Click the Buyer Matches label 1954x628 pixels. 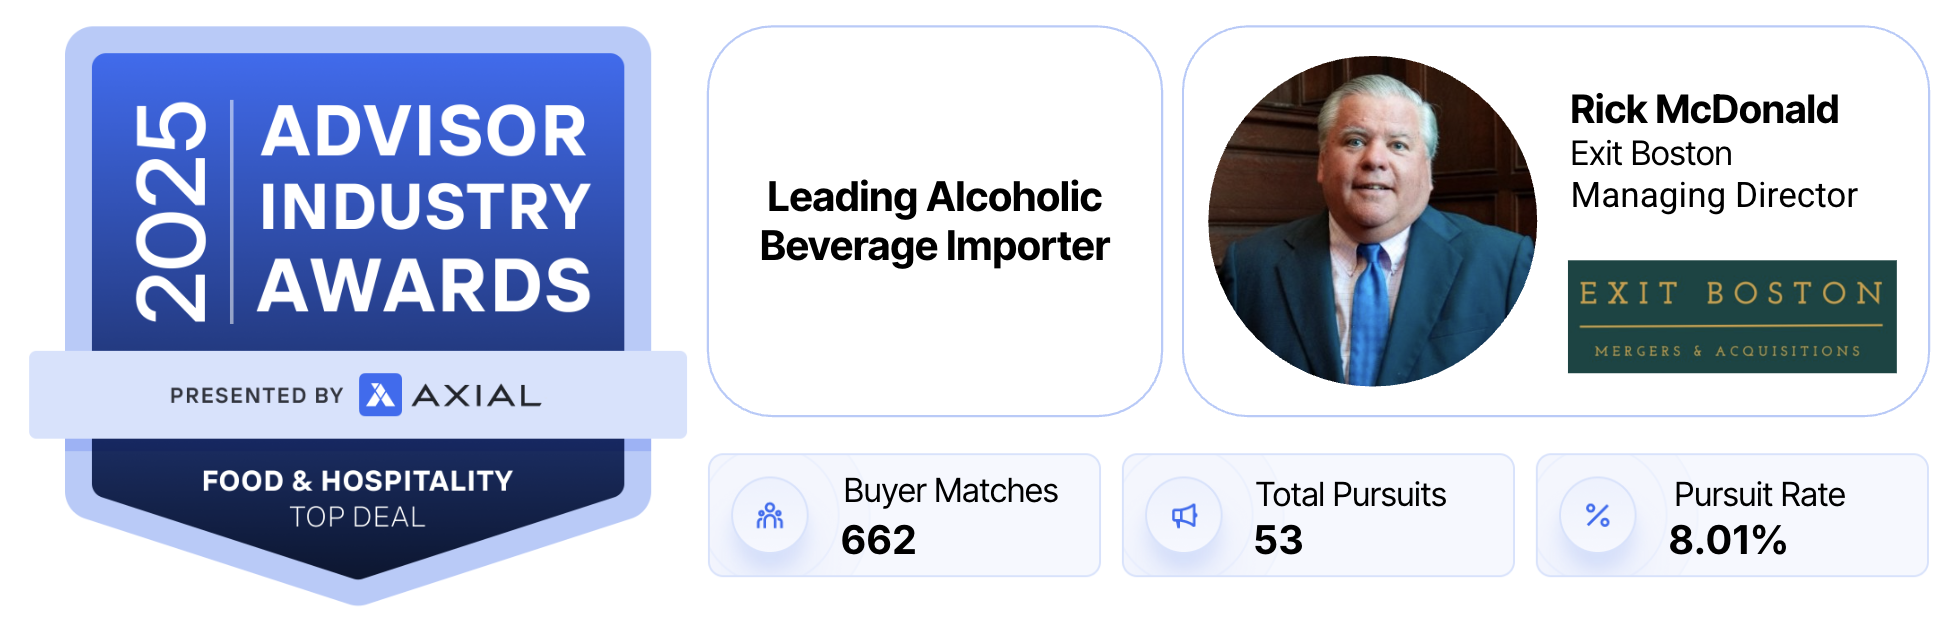950,491
